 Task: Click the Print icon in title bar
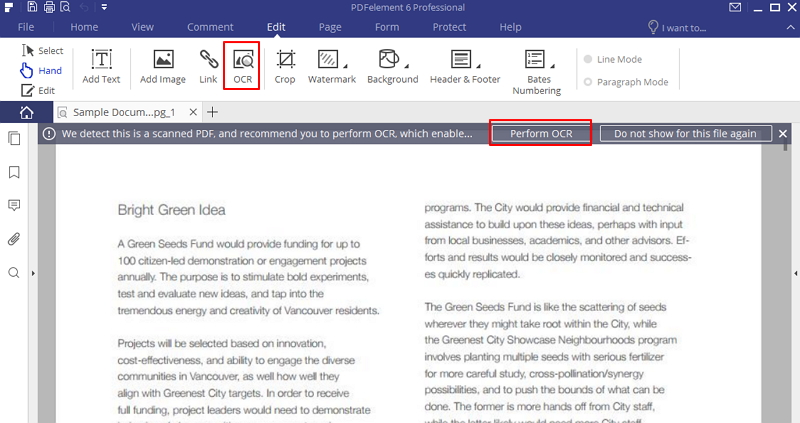point(49,7)
